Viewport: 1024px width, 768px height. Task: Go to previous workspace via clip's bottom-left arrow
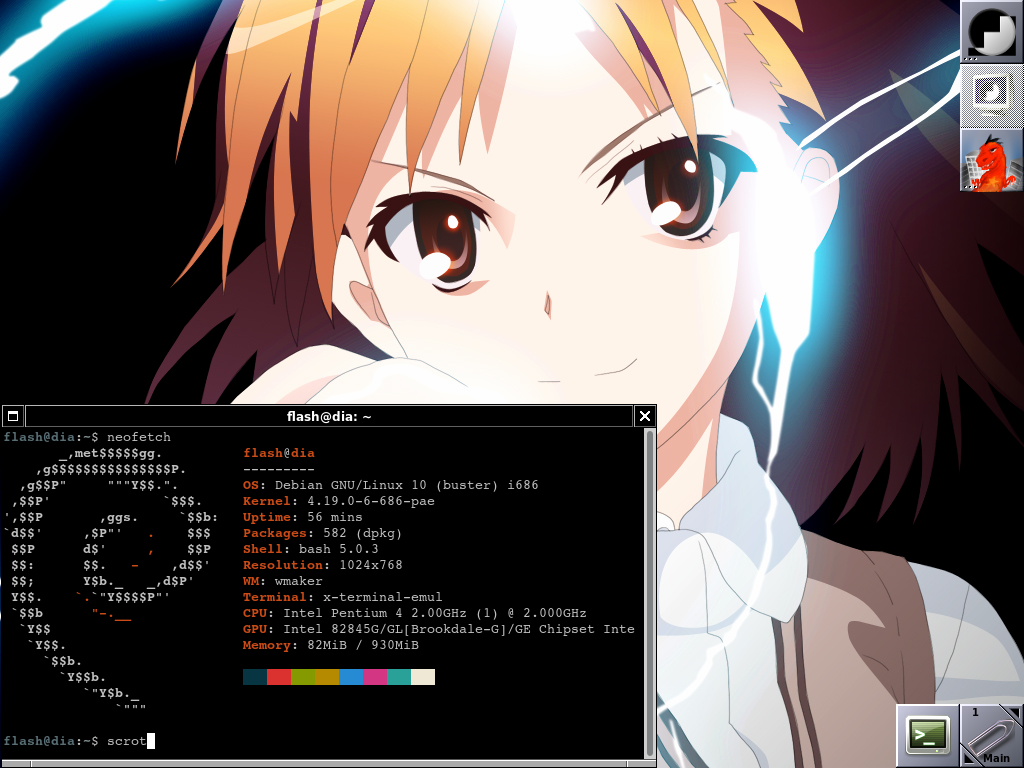coord(970,758)
